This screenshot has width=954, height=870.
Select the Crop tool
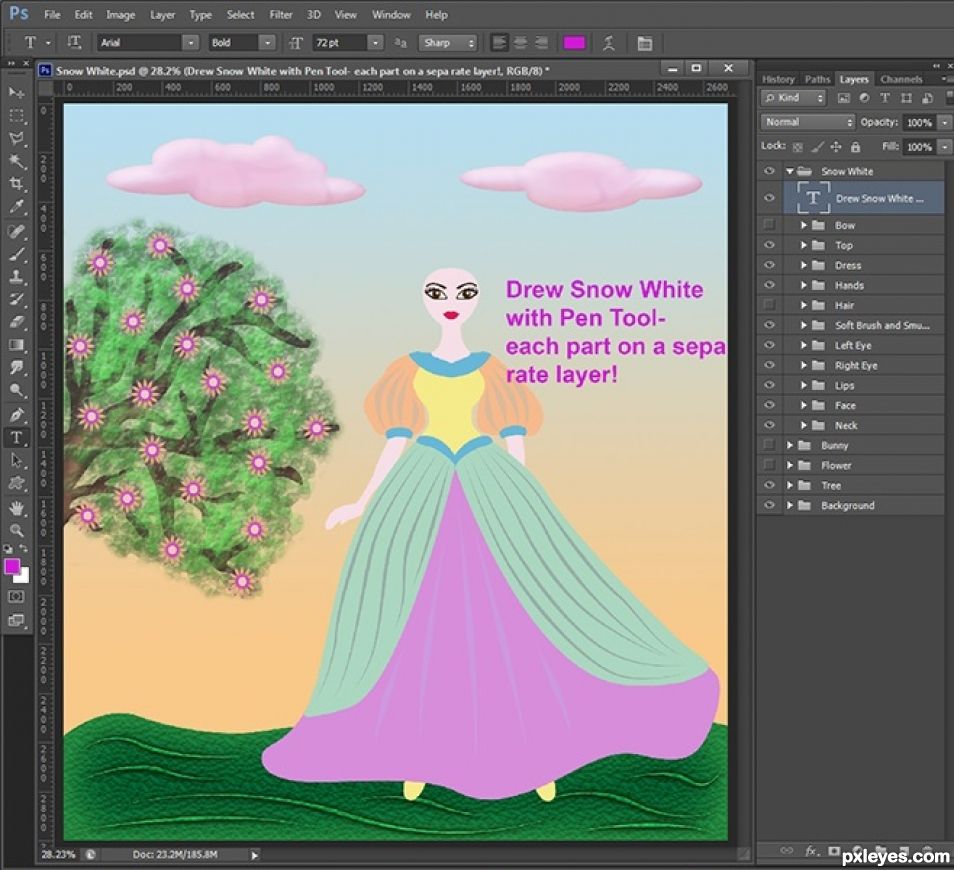point(16,183)
